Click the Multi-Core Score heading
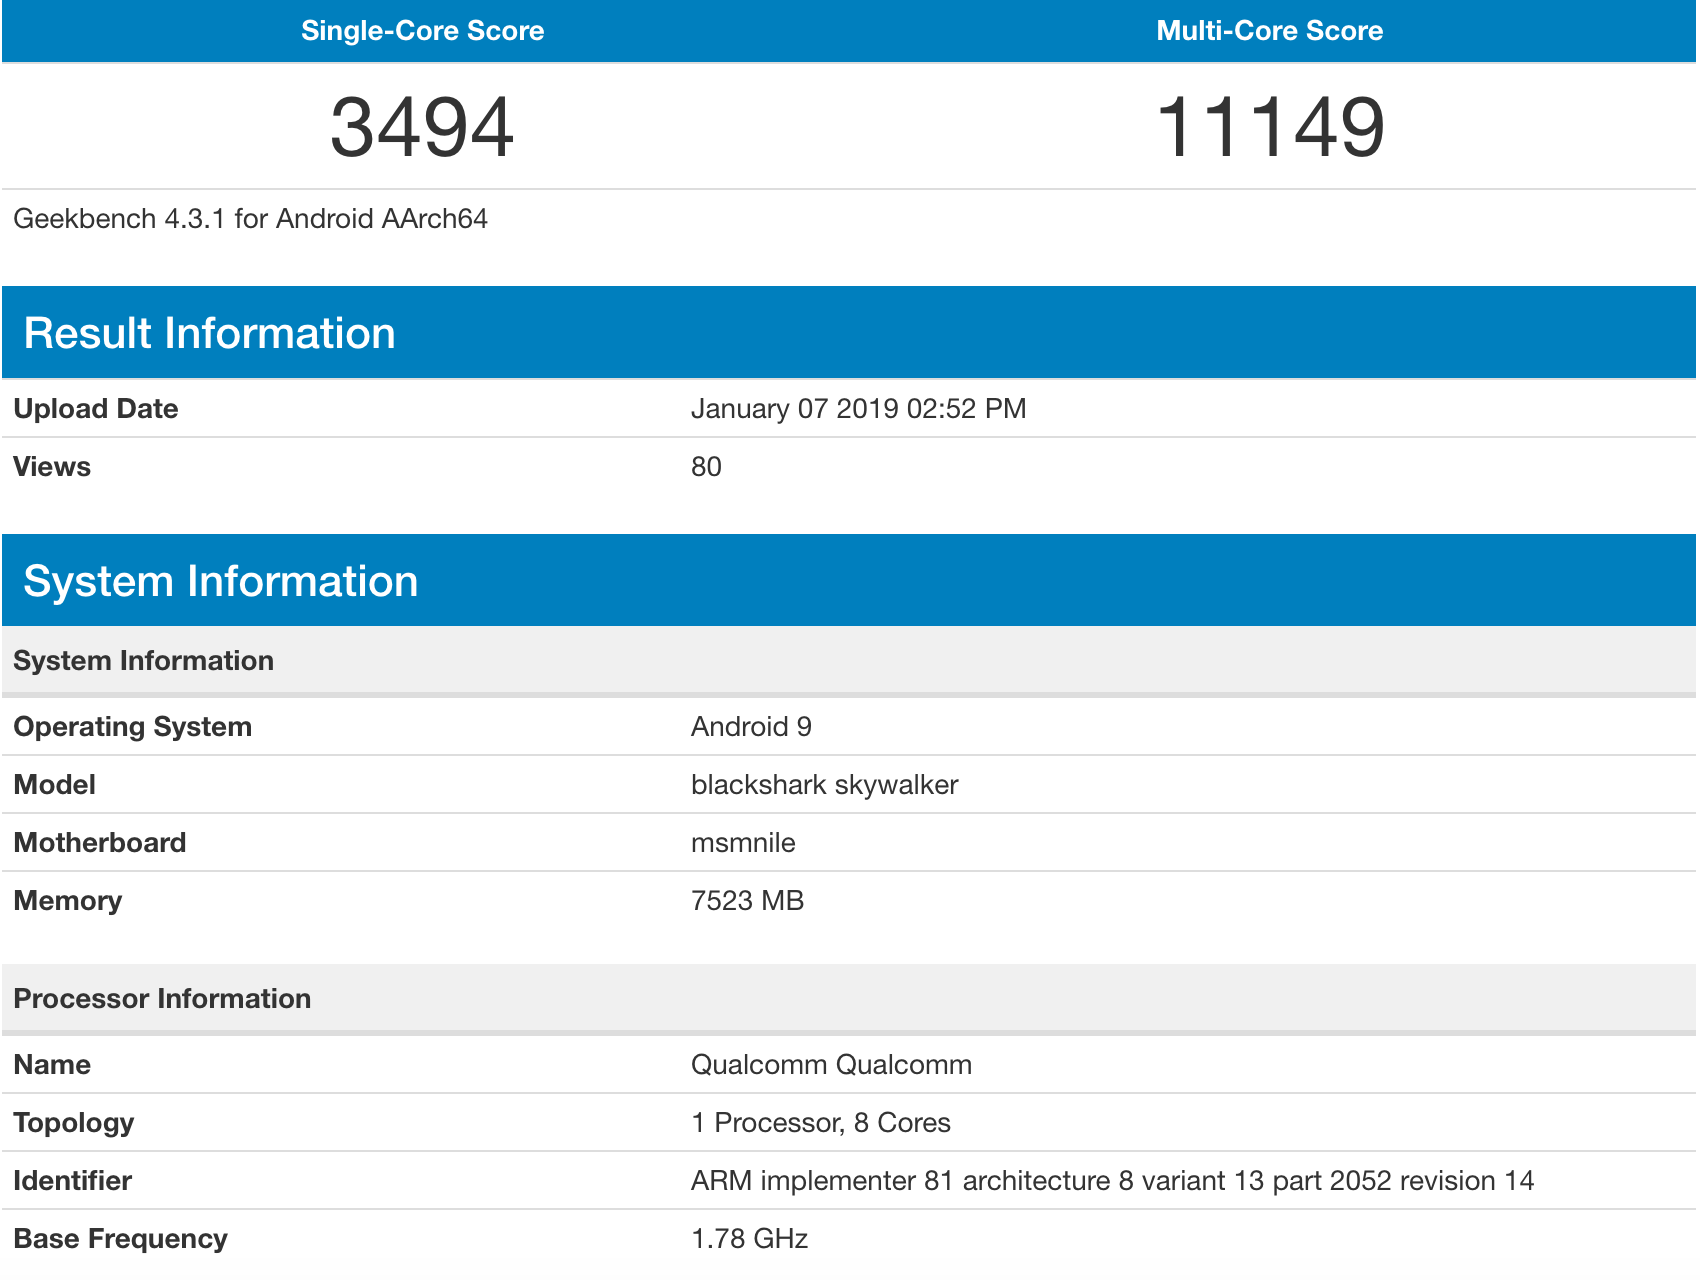 (1269, 31)
